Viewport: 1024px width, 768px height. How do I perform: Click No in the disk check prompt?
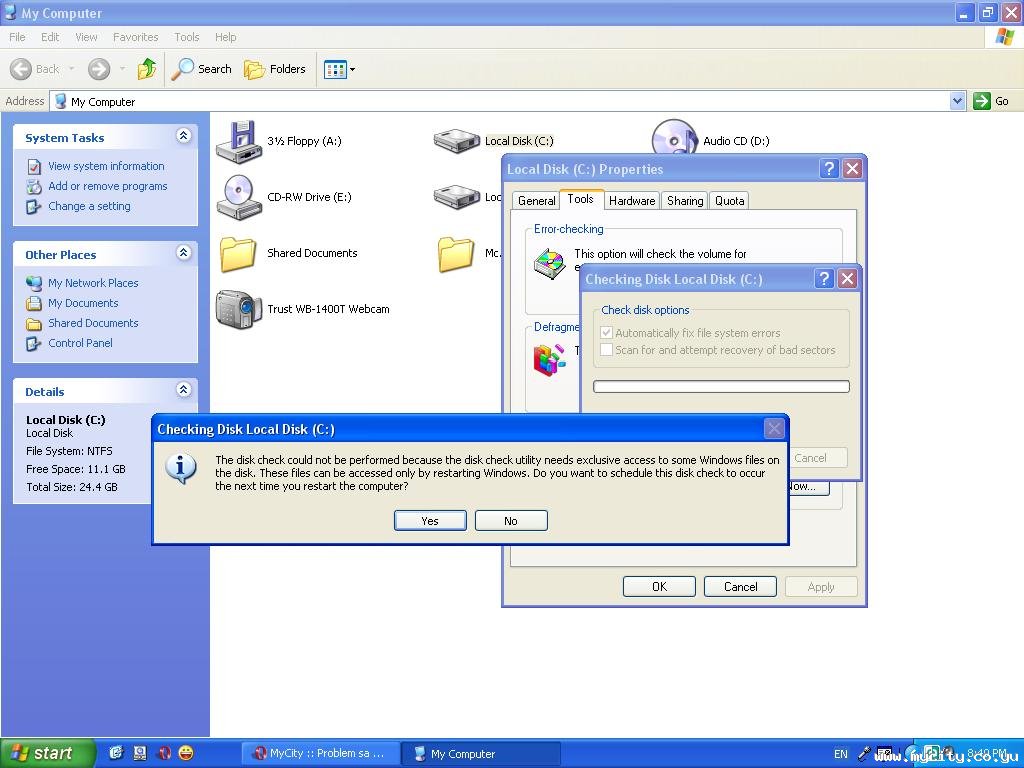(x=511, y=520)
